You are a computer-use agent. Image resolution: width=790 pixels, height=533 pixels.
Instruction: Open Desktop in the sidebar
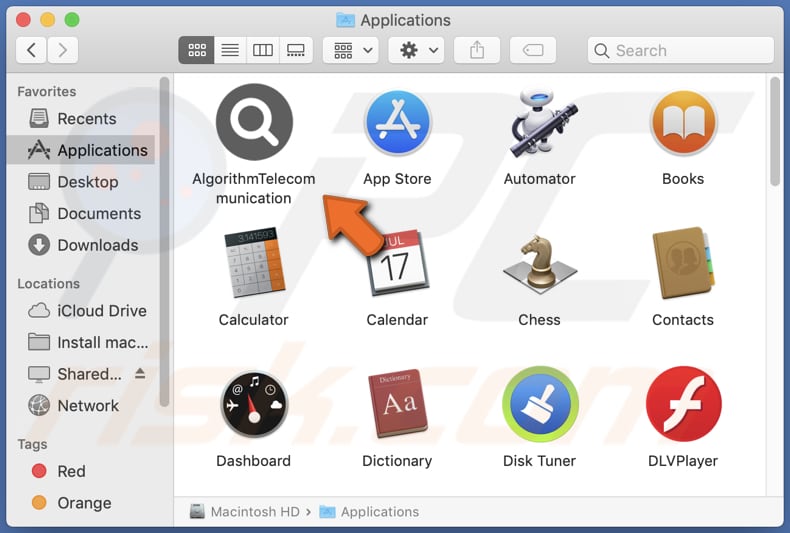[81, 182]
